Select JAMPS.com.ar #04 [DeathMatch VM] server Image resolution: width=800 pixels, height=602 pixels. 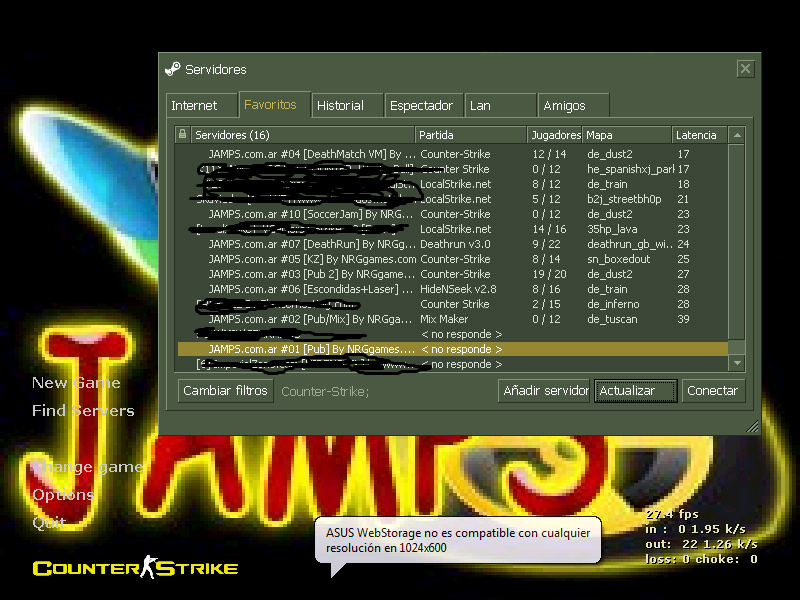(452, 154)
